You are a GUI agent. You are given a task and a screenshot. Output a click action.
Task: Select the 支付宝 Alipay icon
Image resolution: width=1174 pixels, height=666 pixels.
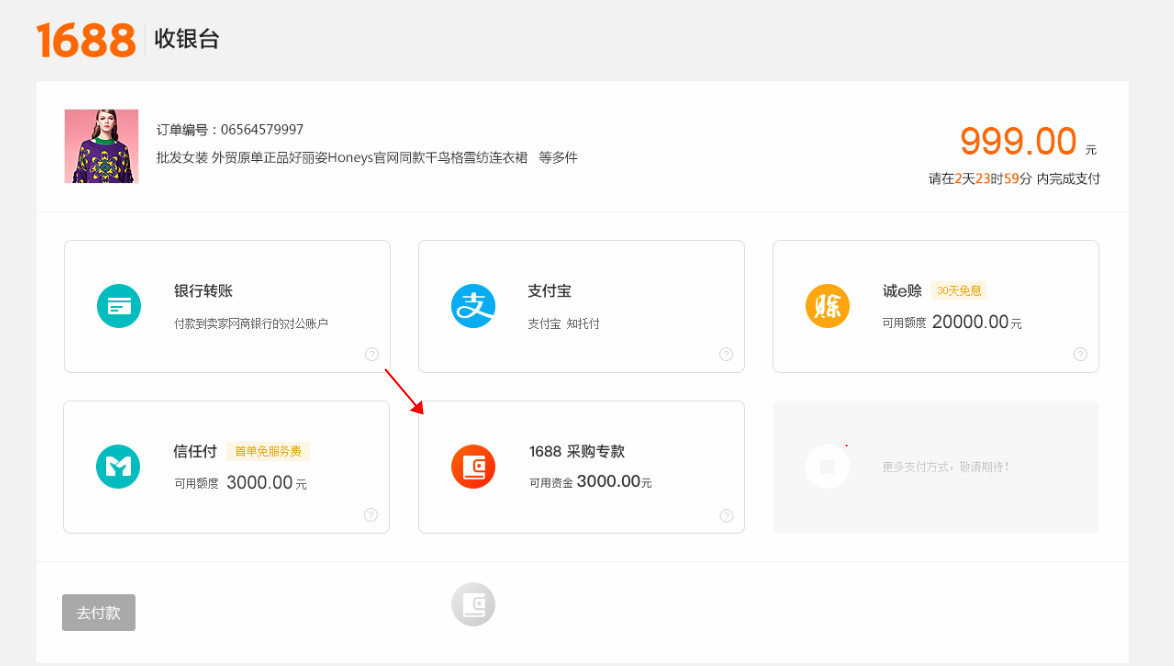473,306
